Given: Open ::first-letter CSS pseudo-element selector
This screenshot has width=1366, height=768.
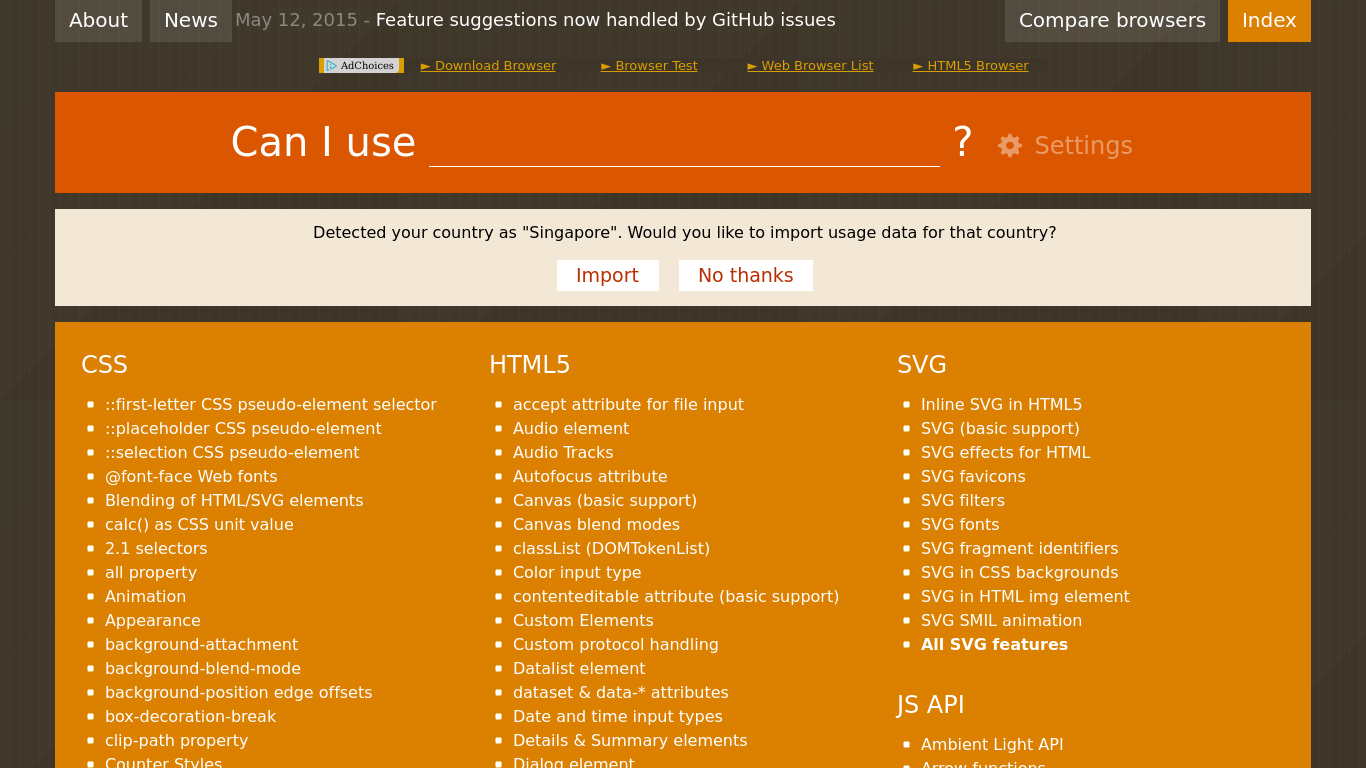Looking at the screenshot, I should coord(271,405).
